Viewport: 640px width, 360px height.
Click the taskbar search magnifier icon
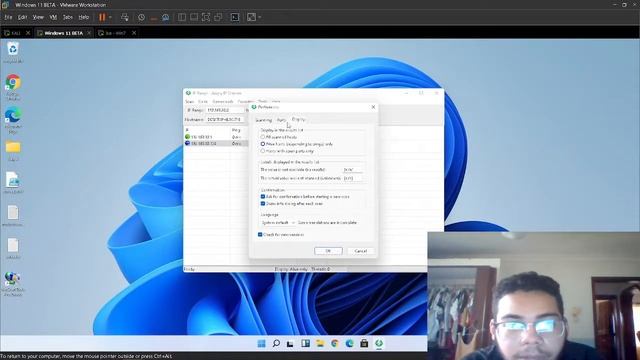[276, 343]
